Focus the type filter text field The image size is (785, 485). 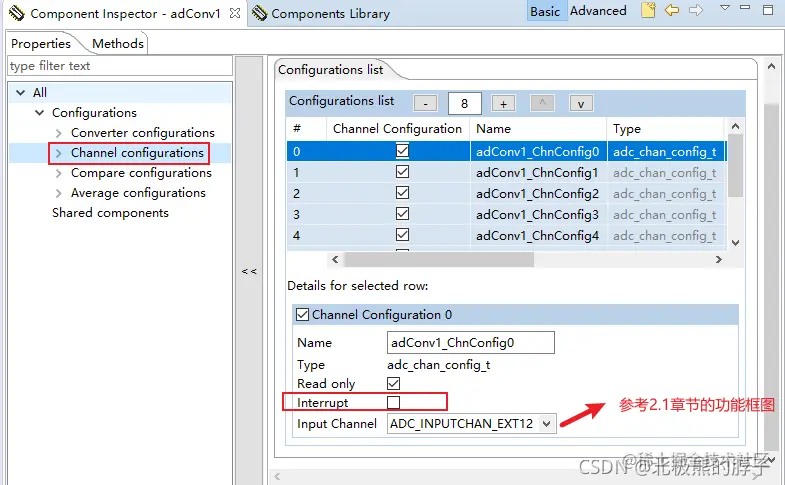pyautogui.click(x=120, y=66)
